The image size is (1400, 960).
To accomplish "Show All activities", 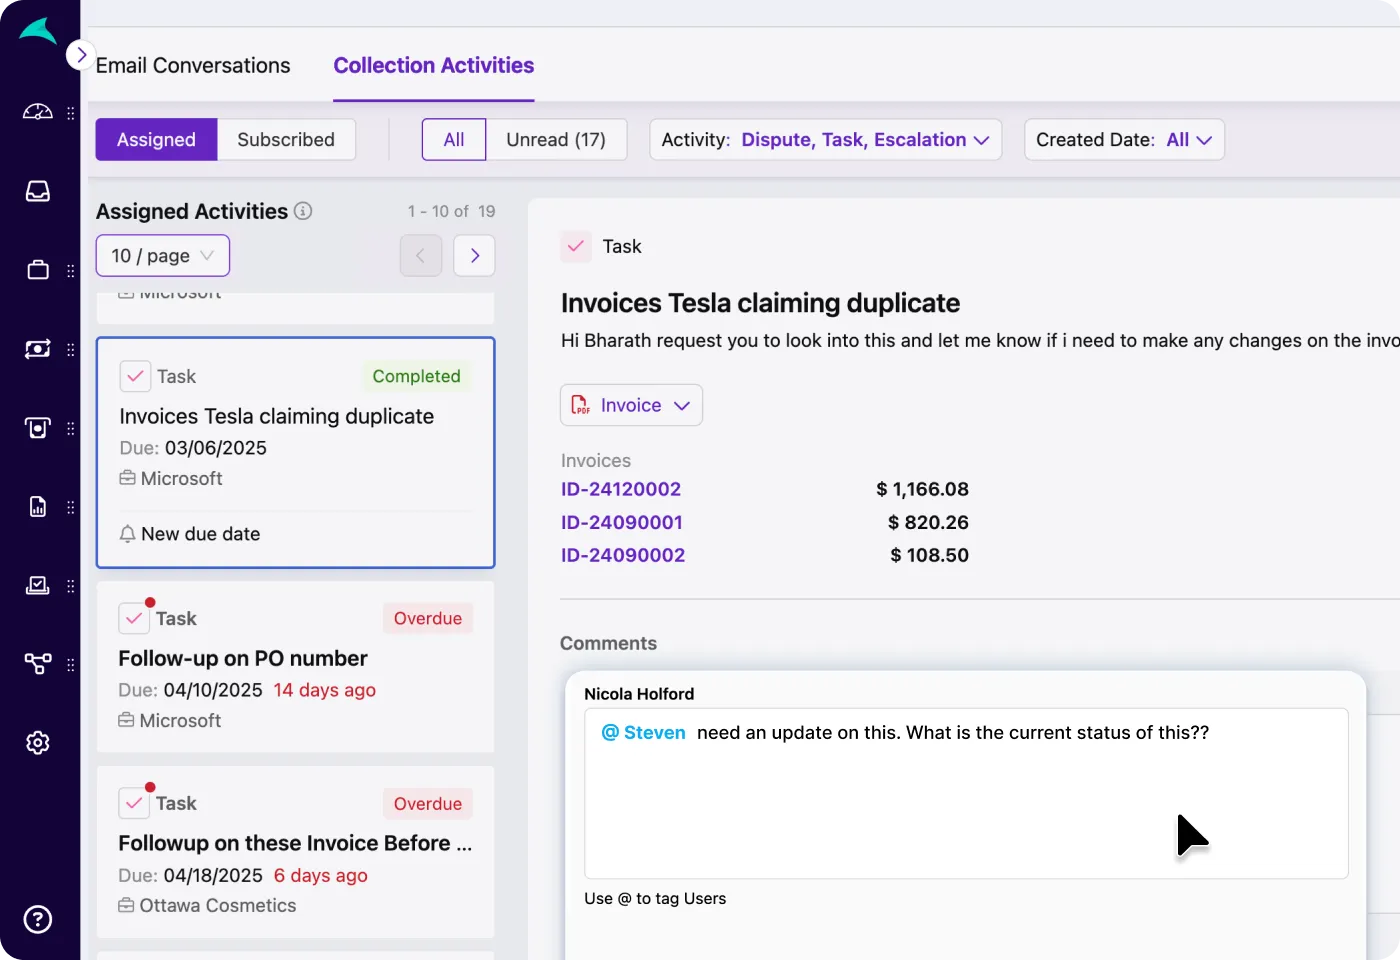I will [x=454, y=140].
